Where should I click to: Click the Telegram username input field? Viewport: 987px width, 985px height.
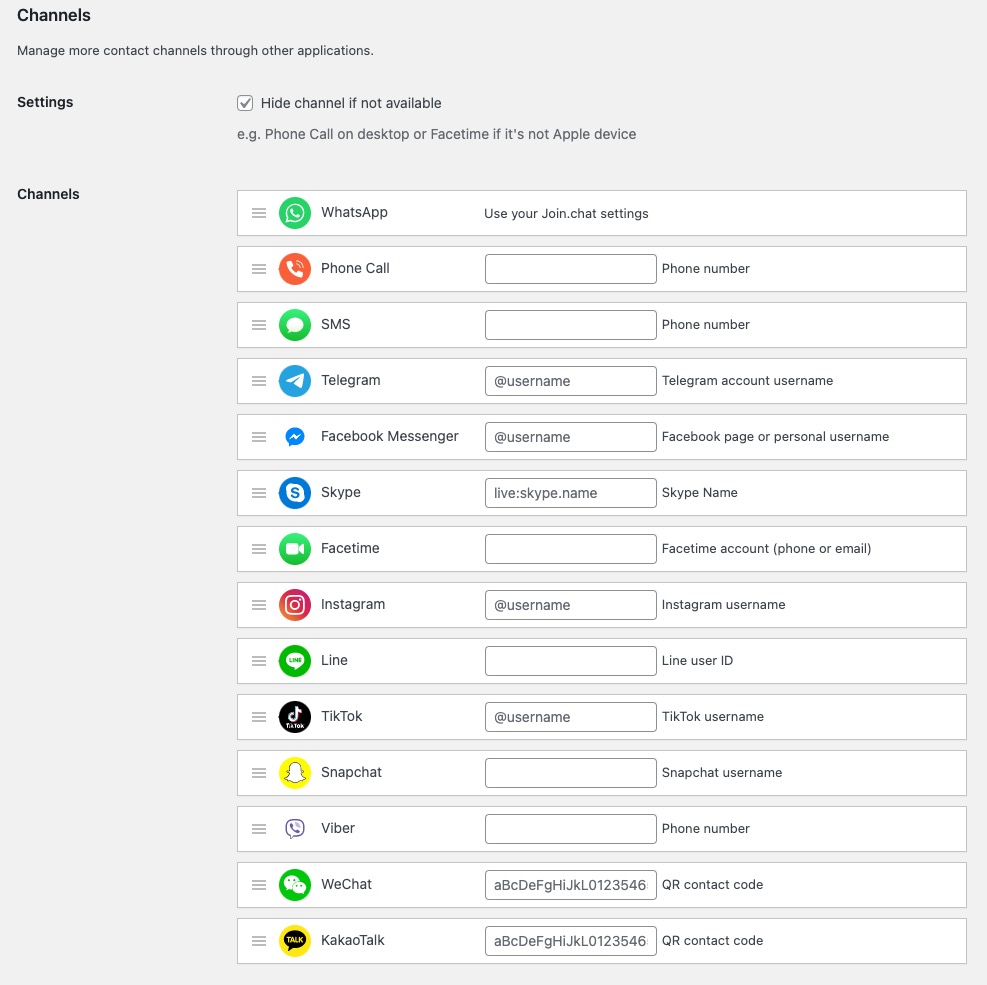tap(570, 381)
